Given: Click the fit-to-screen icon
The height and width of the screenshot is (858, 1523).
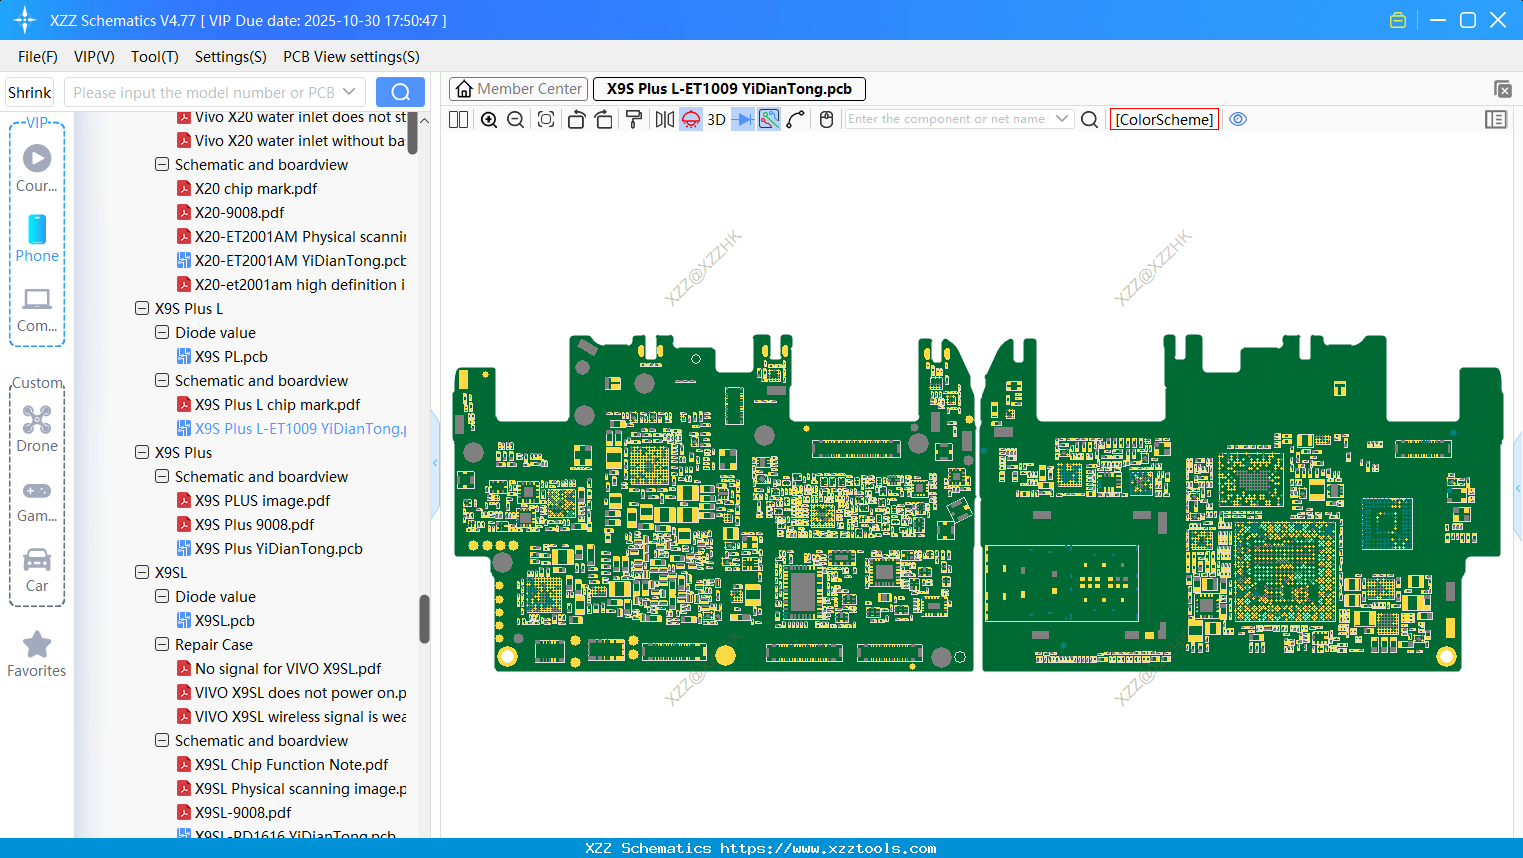Looking at the screenshot, I should click(x=546, y=120).
